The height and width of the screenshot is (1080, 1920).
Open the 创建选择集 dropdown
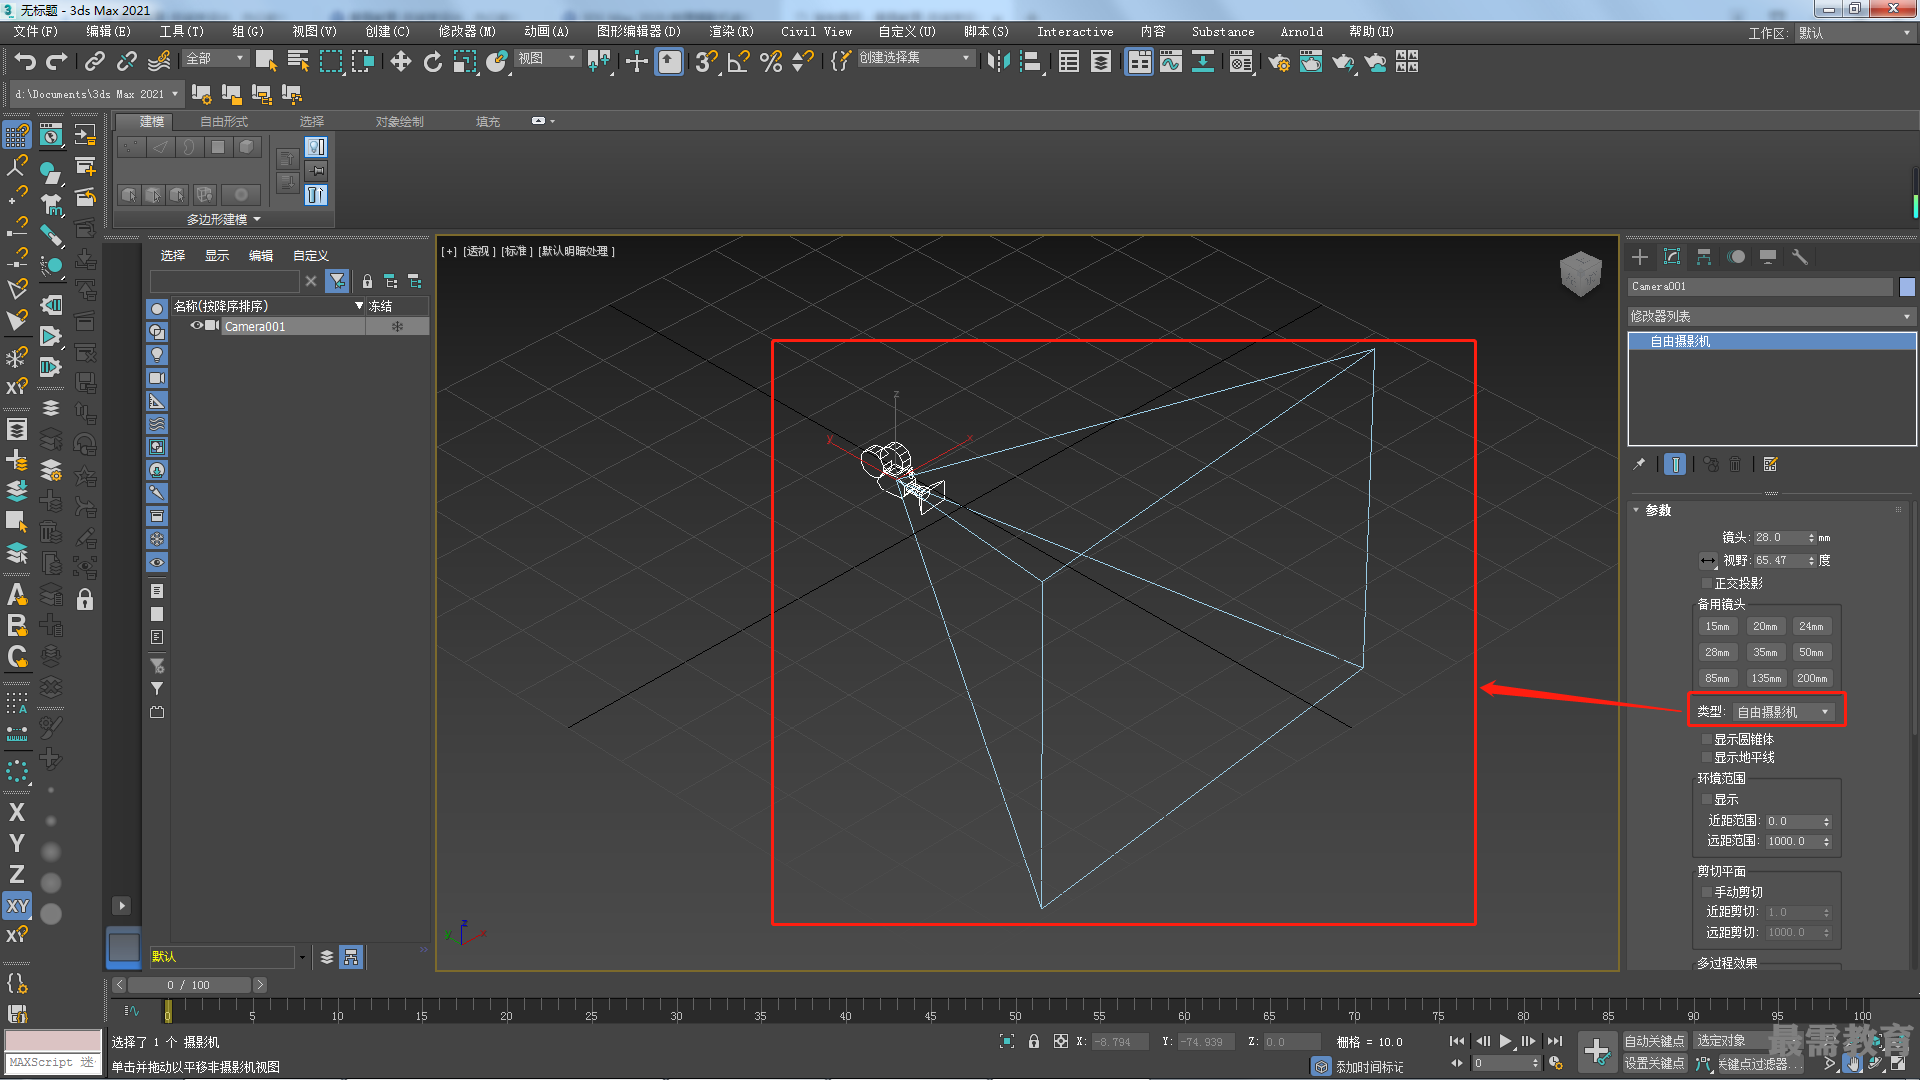[915, 58]
